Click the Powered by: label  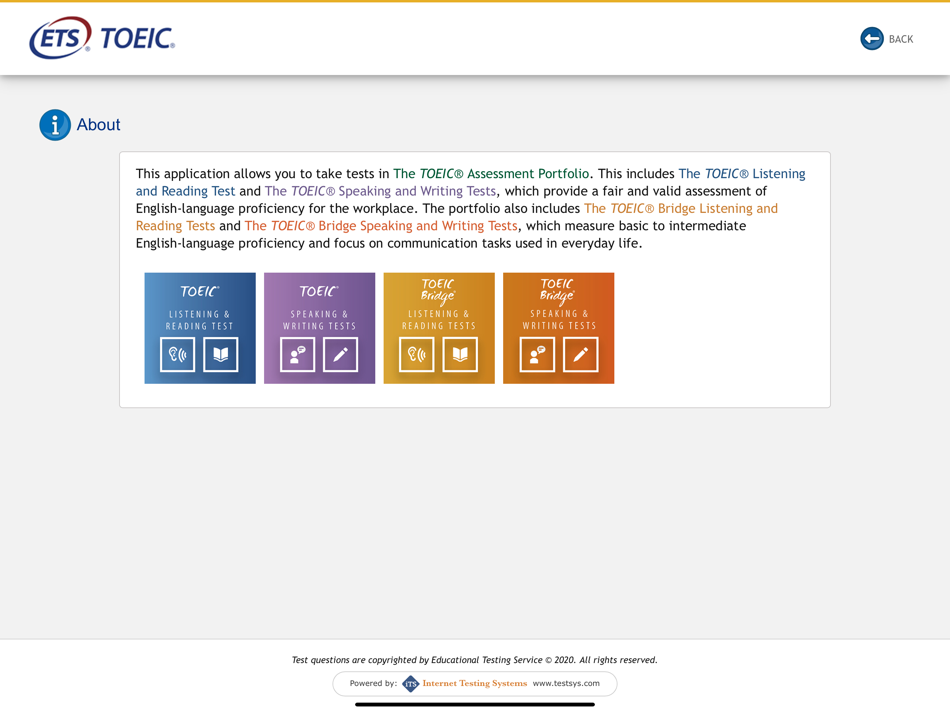pos(373,684)
